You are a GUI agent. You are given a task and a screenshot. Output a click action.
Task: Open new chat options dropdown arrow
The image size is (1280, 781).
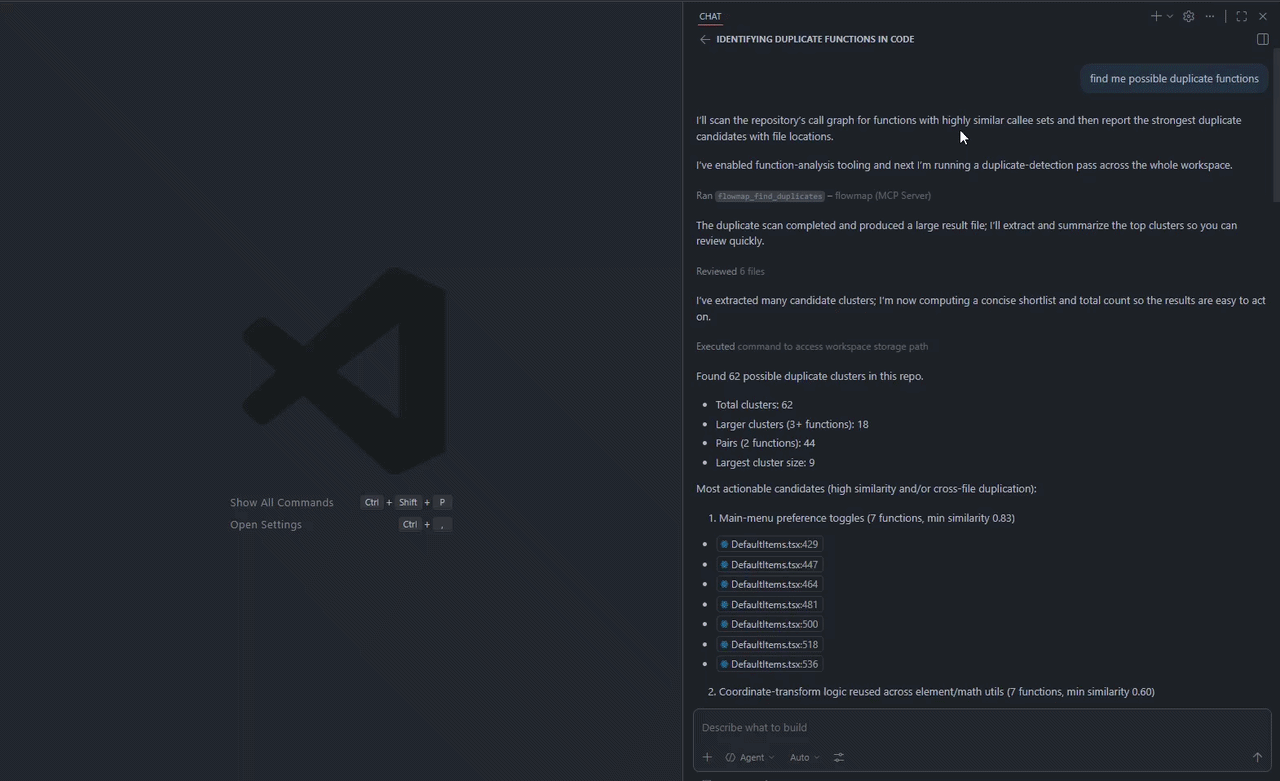(1169, 16)
